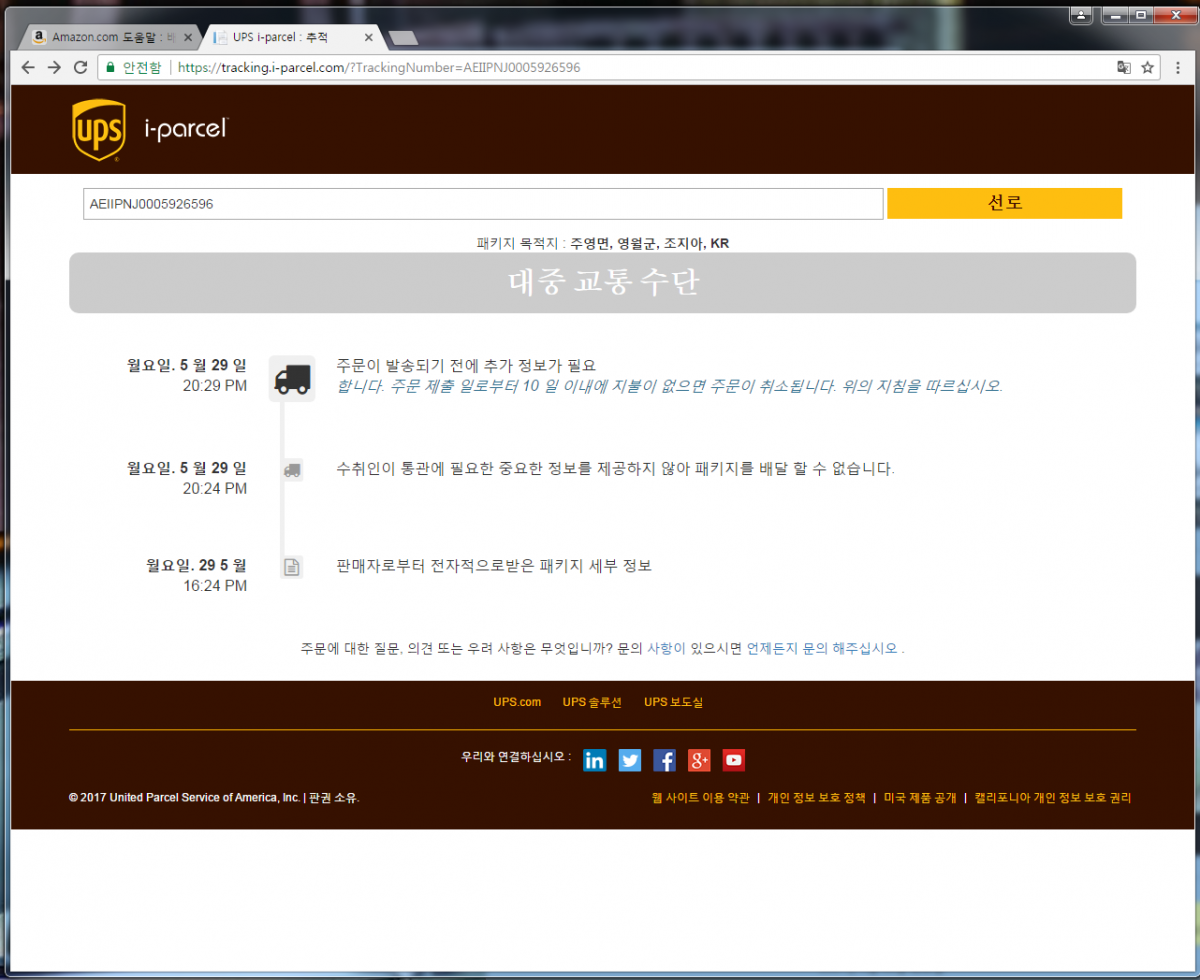Open 캘리포니아 개인 정보 보호 권리 link

(1053, 798)
